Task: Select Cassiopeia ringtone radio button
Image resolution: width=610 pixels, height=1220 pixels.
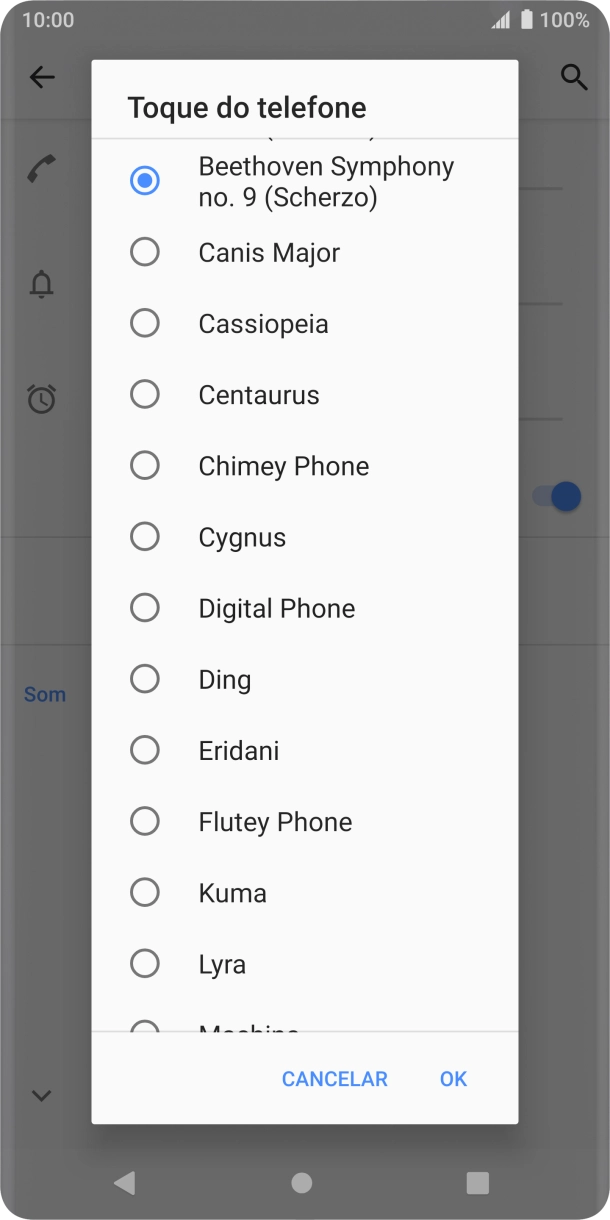Action: tap(145, 323)
